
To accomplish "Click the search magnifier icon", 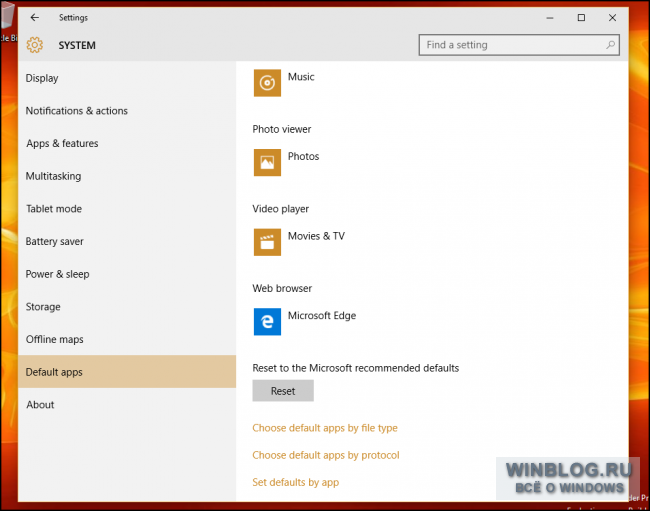I will pos(610,45).
